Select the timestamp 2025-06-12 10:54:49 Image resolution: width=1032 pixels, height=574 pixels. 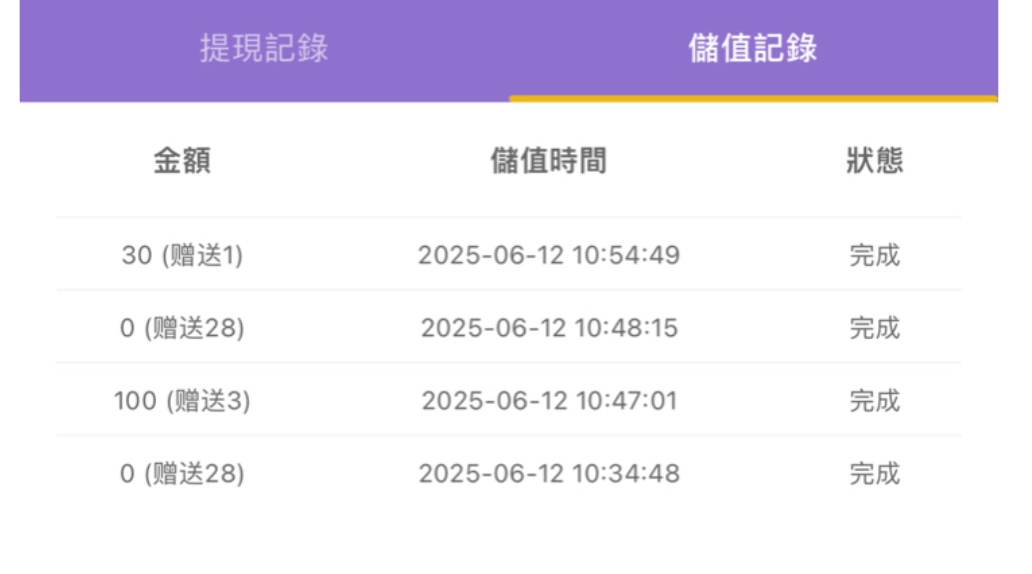click(x=548, y=255)
